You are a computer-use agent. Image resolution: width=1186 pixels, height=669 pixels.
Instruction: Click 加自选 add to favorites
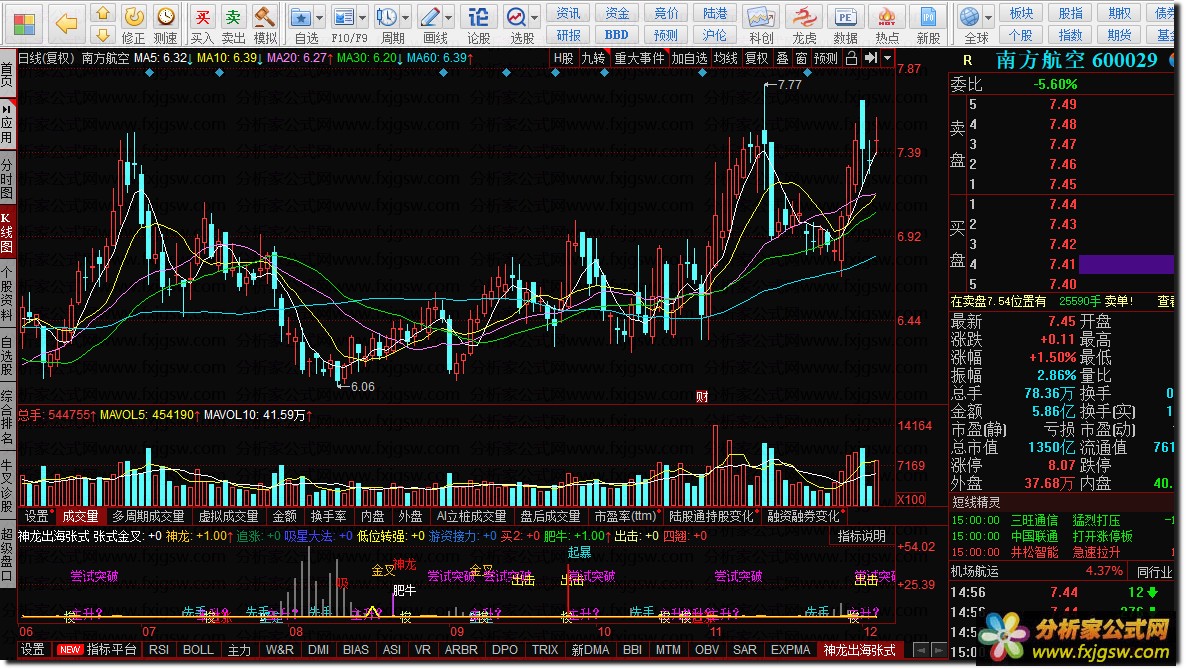pyautogui.click(x=690, y=58)
